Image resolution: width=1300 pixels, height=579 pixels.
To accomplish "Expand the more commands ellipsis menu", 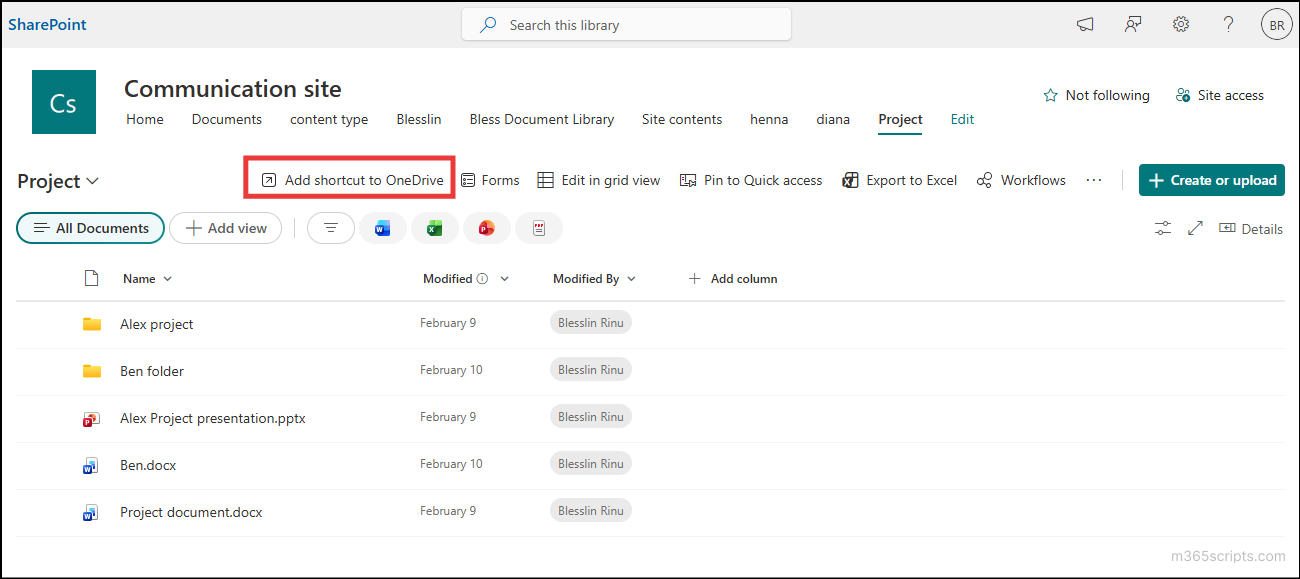I will click(x=1093, y=180).
